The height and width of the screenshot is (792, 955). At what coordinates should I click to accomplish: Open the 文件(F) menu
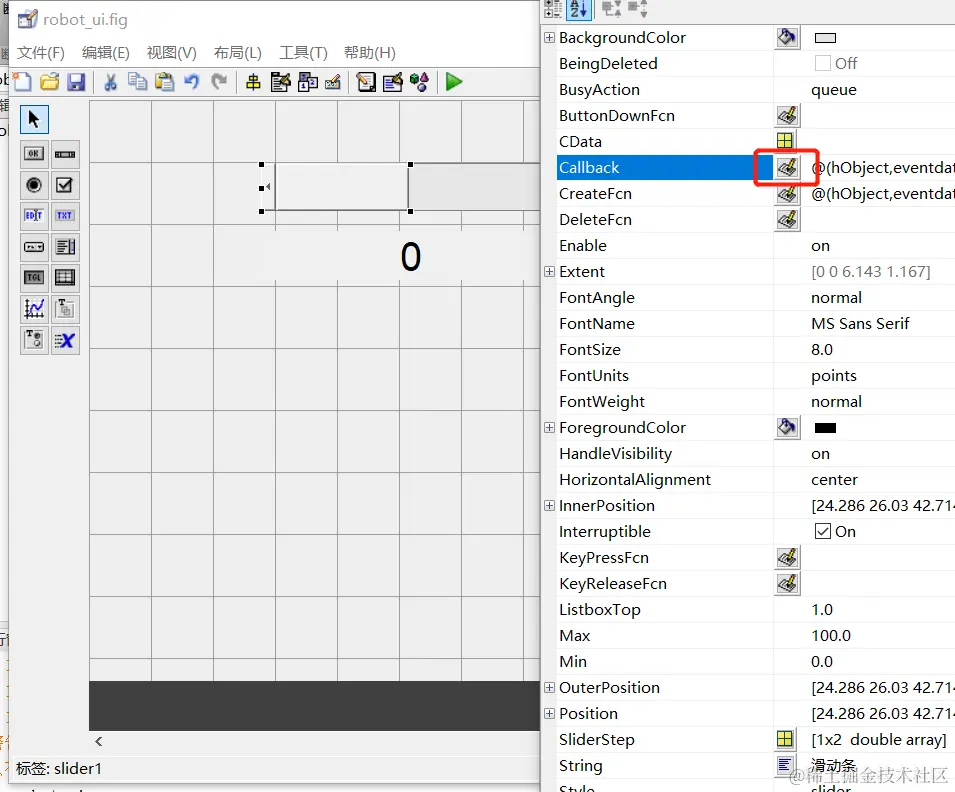click(41, 53)
